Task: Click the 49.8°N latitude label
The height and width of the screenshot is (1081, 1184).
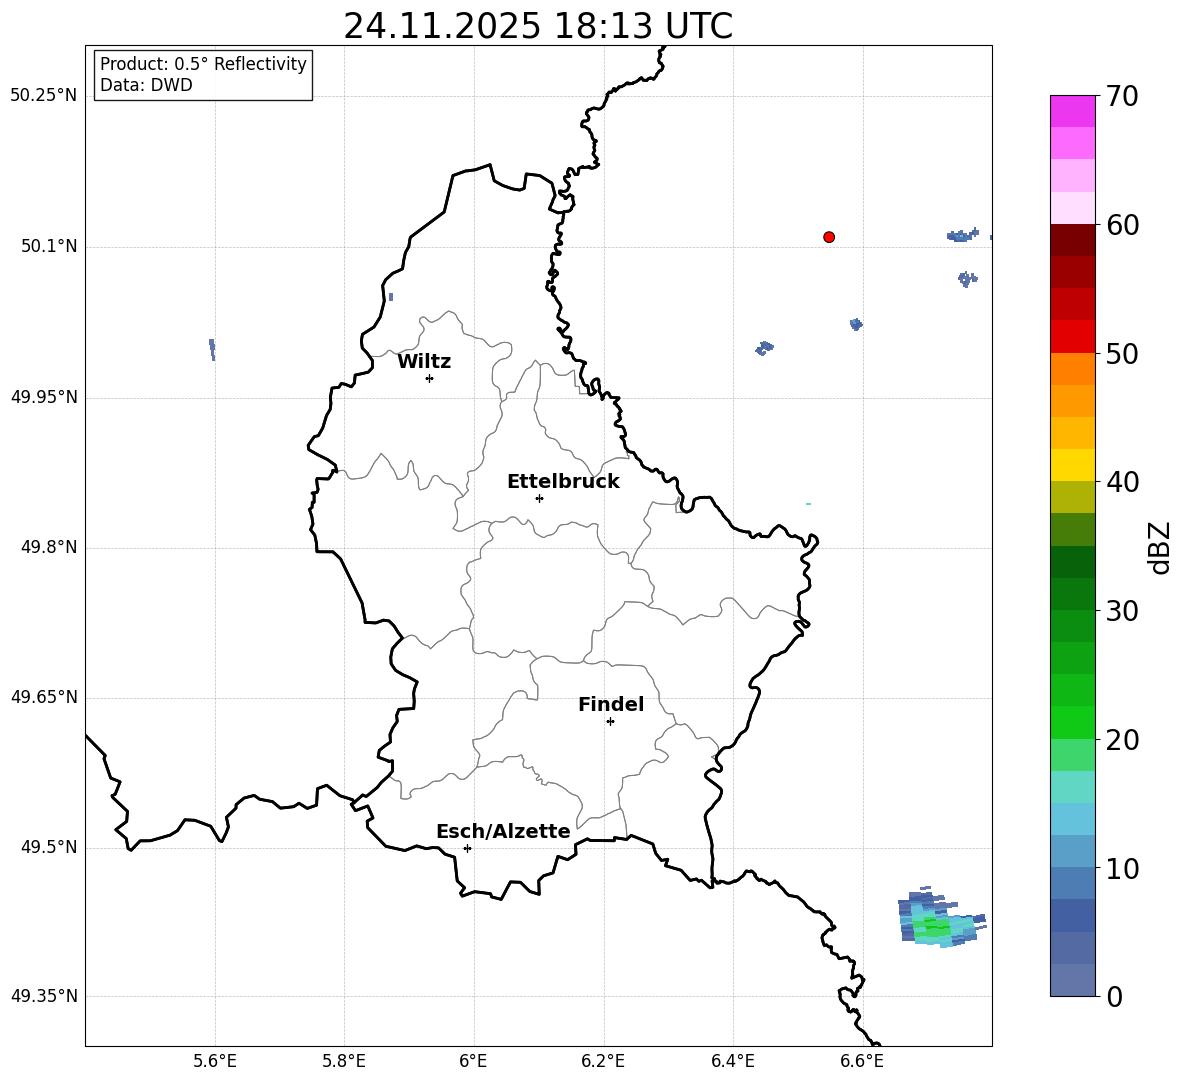Action: coord(49,547)
